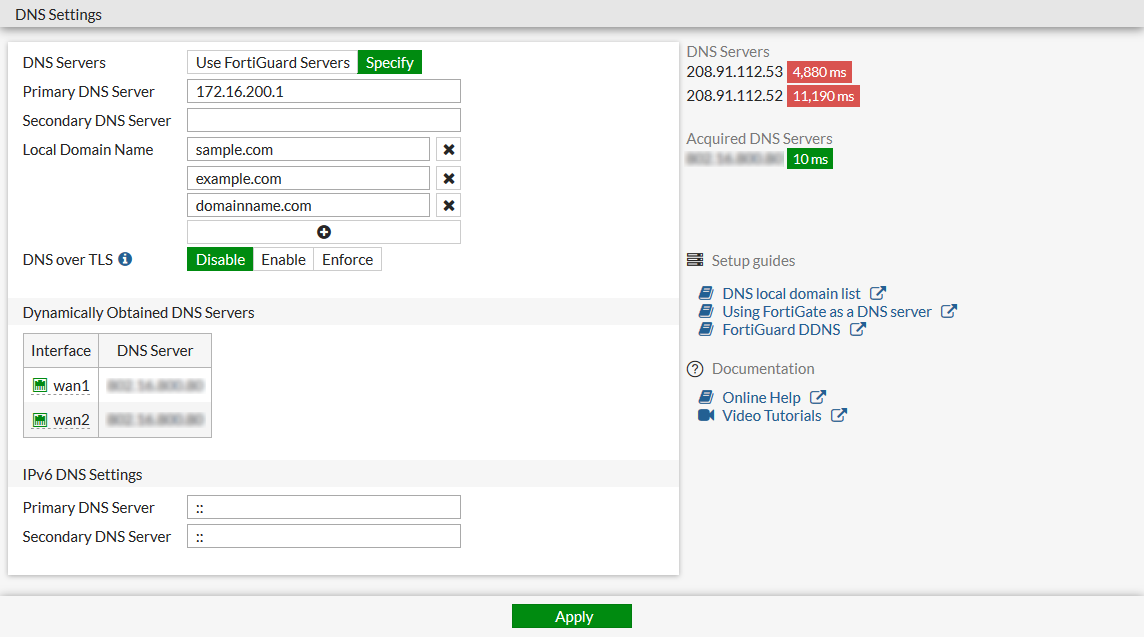1144x637 pixels.
Task: Click the IPv6 DNS Settings heading
Action: coord(82,474)
